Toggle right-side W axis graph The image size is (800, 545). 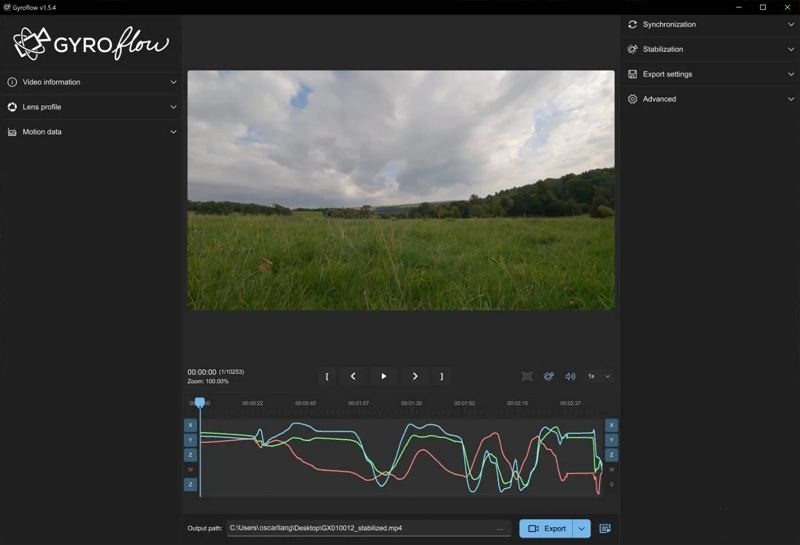[612, 470]
